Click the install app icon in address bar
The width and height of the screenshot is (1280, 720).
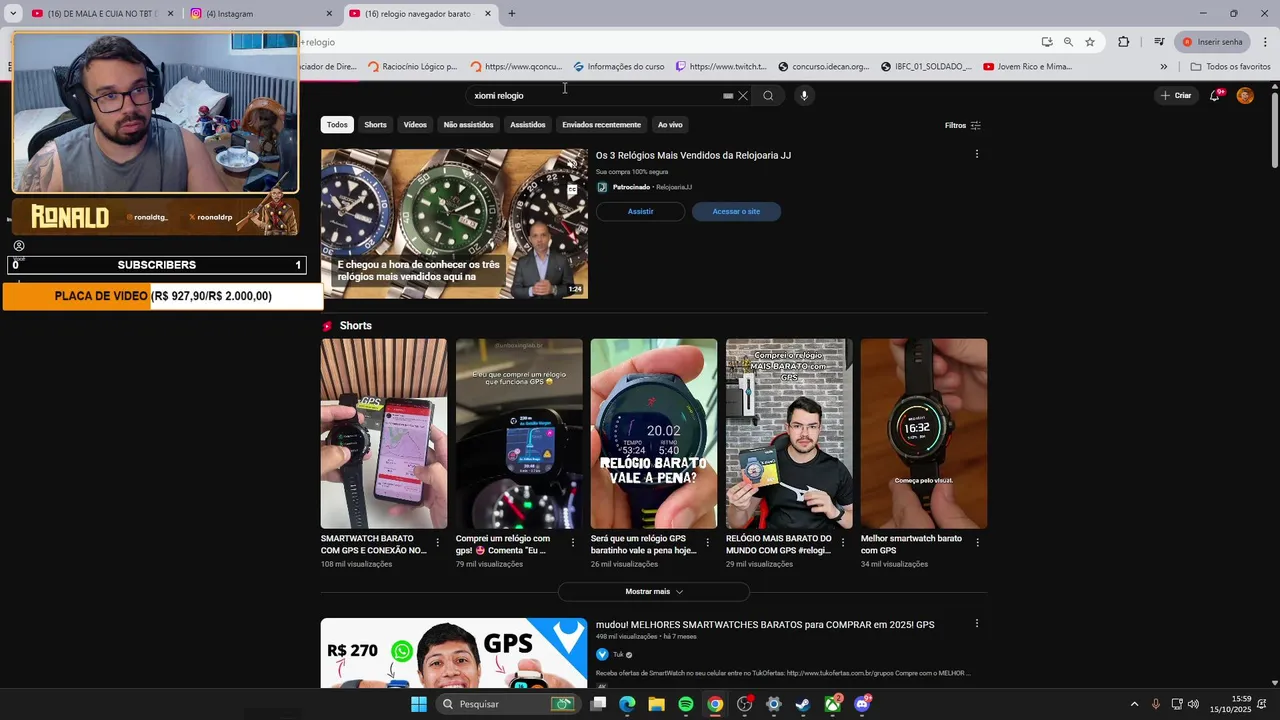click(x=1047, y=42)
